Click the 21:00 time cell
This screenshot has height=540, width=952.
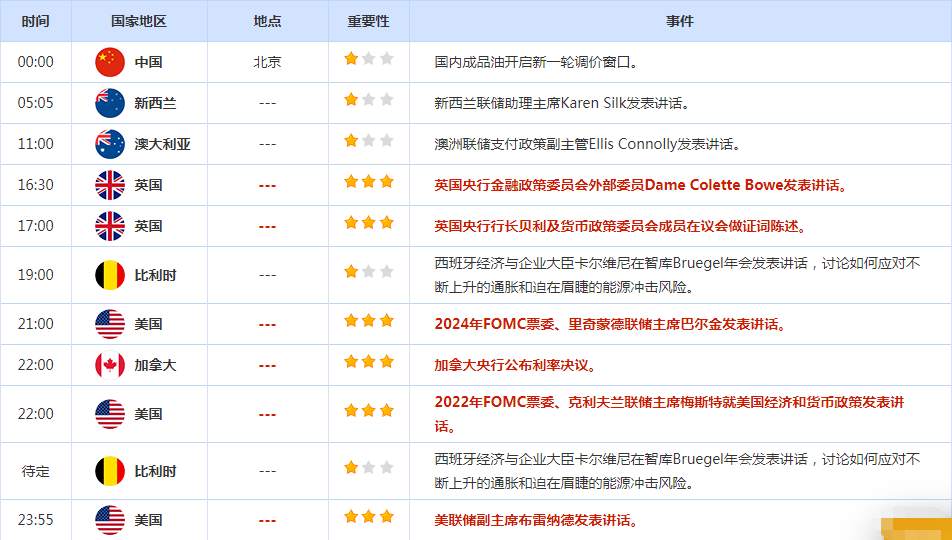(35, 324)
